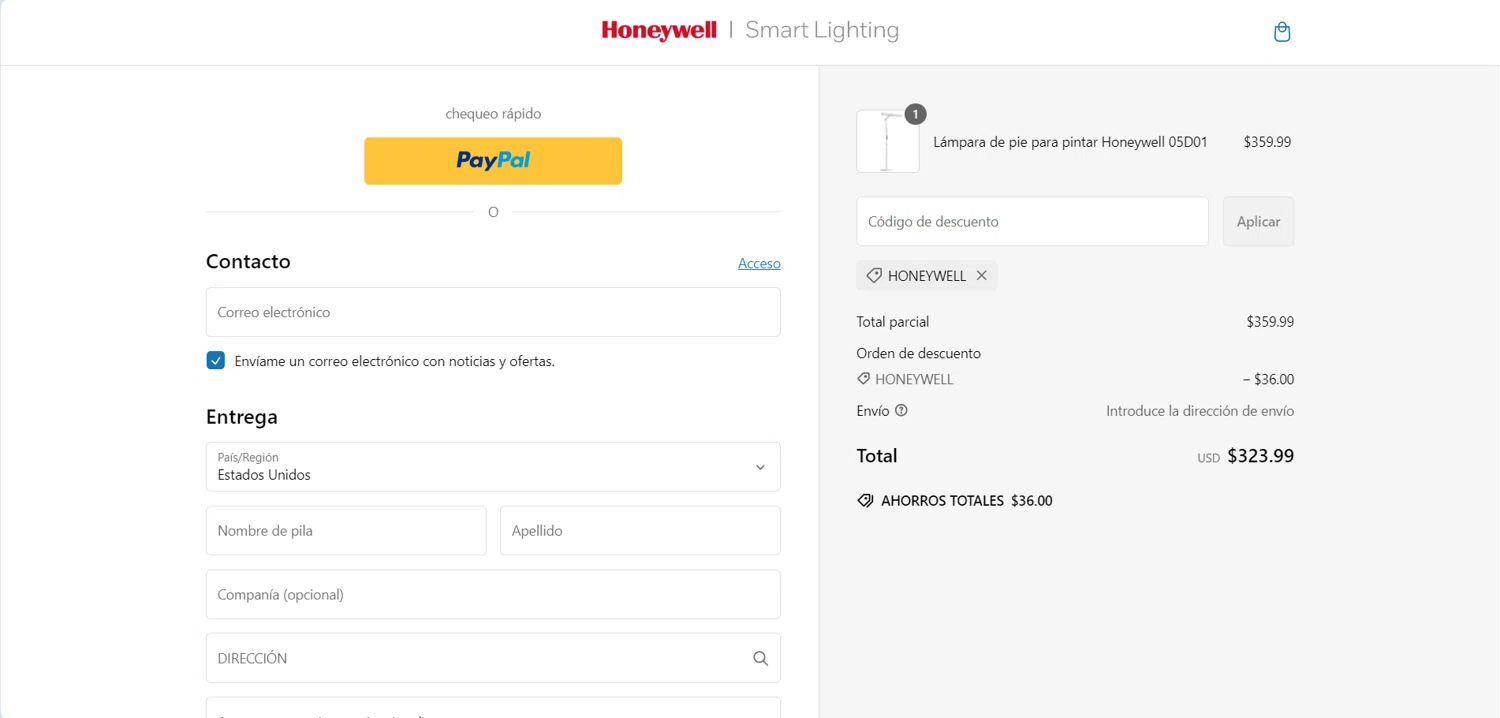Screen dimensions: 1500x718
Task: Click the discount amount − $36.00
Action: pyautogui.click(x=1268, y=380)
